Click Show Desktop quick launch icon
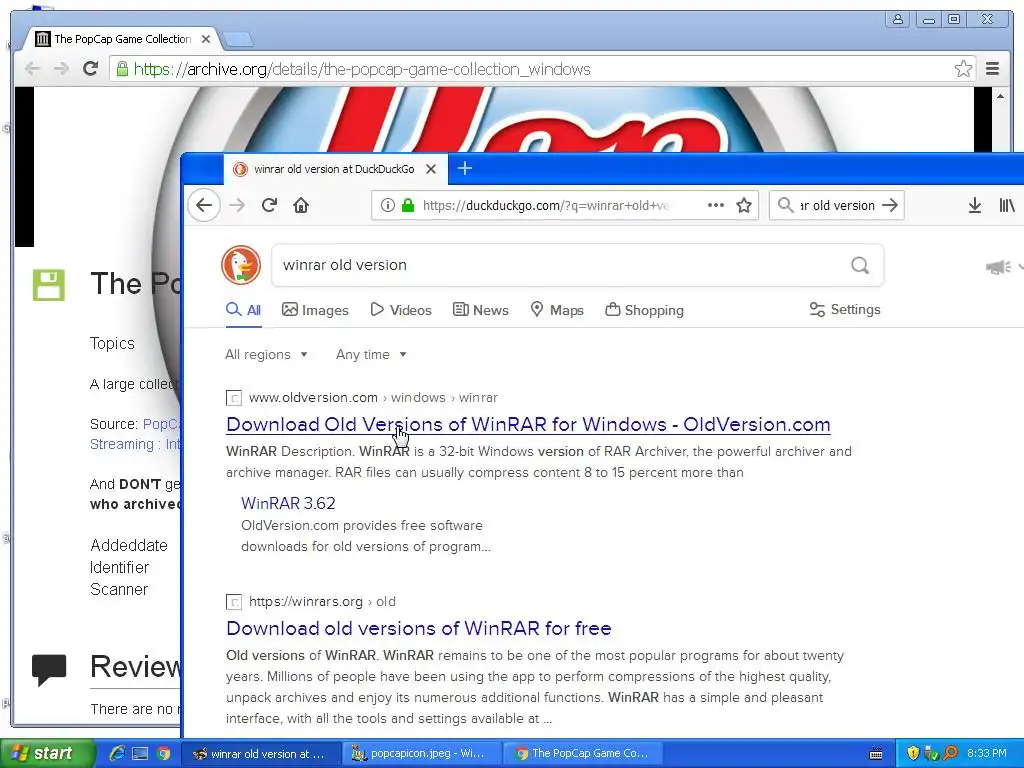Image resolution: width=1024 pixels, height=768 pixels. (x=140, y=753)
